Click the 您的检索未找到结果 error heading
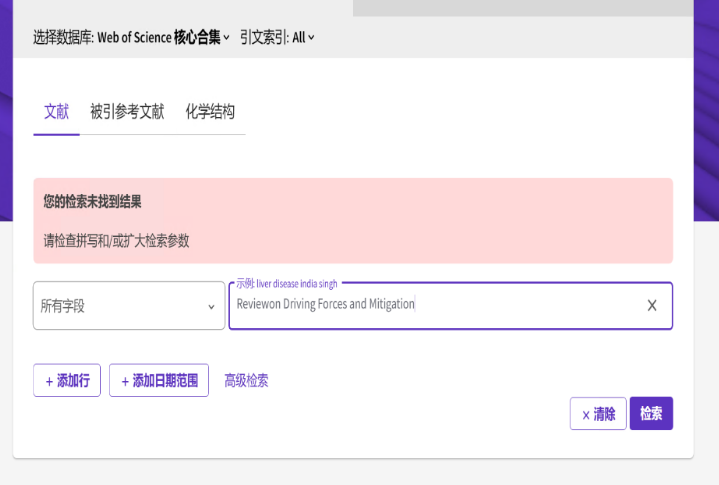Viewport: 719px width, 485px height. point(92,202)
